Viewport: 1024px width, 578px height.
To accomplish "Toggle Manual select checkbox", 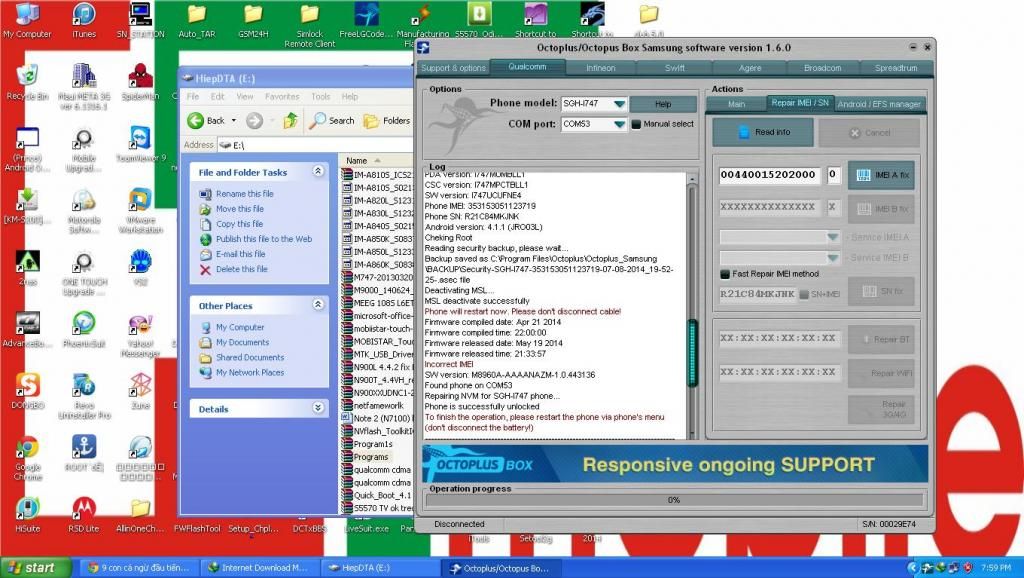I will point(636,123).
